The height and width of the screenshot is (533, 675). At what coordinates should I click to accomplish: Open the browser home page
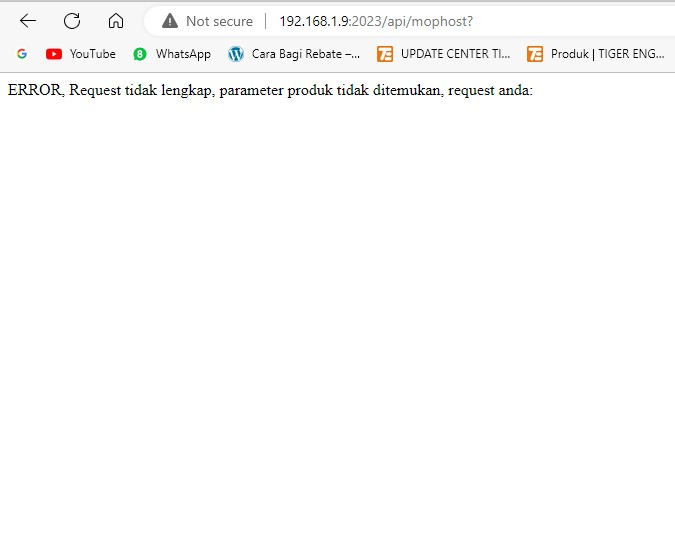[116, 21]
